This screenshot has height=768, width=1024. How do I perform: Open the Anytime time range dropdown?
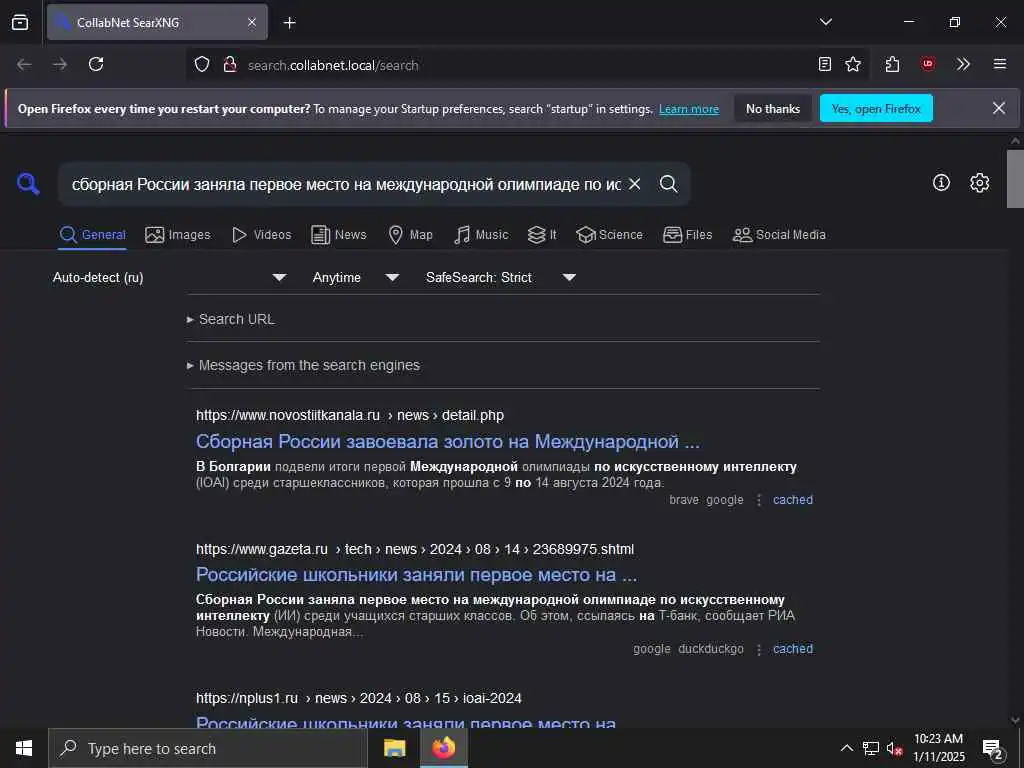click(x=356, y=278)
